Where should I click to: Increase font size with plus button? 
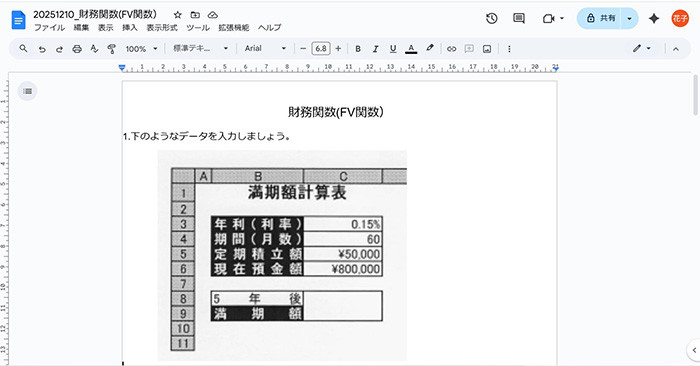[338, 48]
